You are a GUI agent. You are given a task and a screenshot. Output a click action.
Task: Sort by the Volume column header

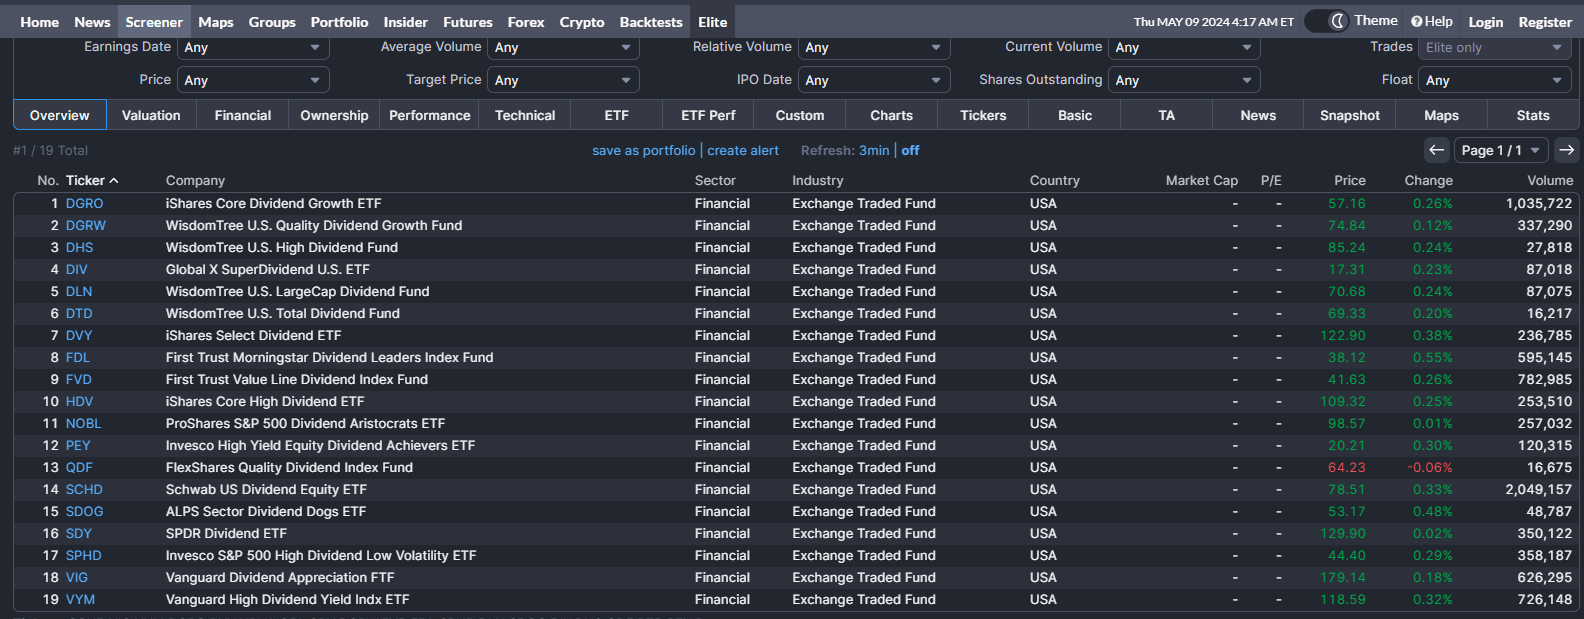(1550, 181)
